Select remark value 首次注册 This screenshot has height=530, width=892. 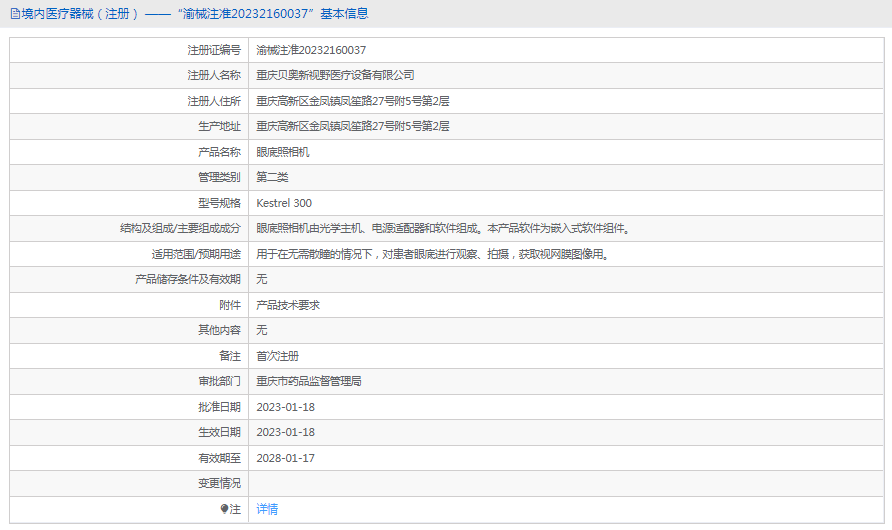click(x=277, y=356)
